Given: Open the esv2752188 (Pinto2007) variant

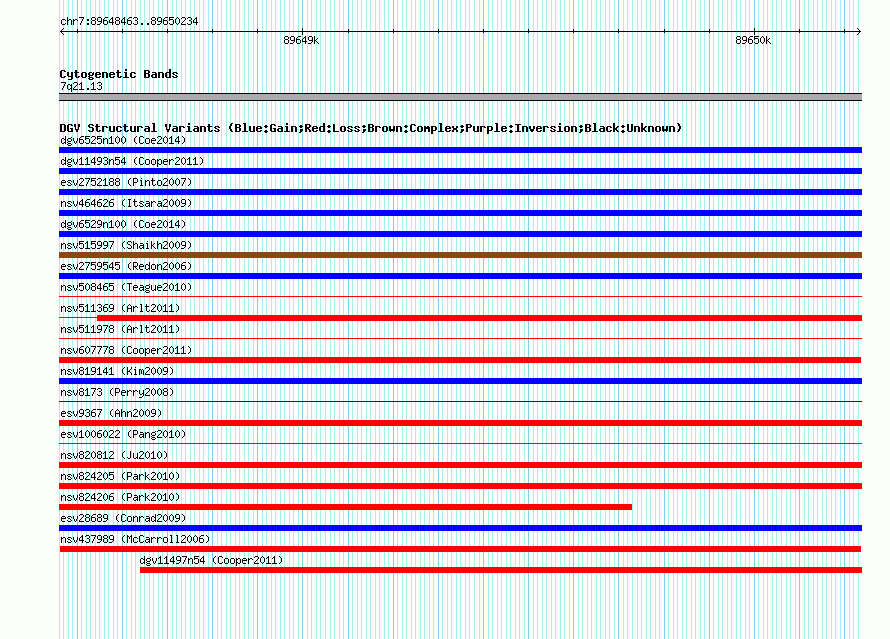Looking at the screenshot, I should pyautogui.click(x=126, y=182).
